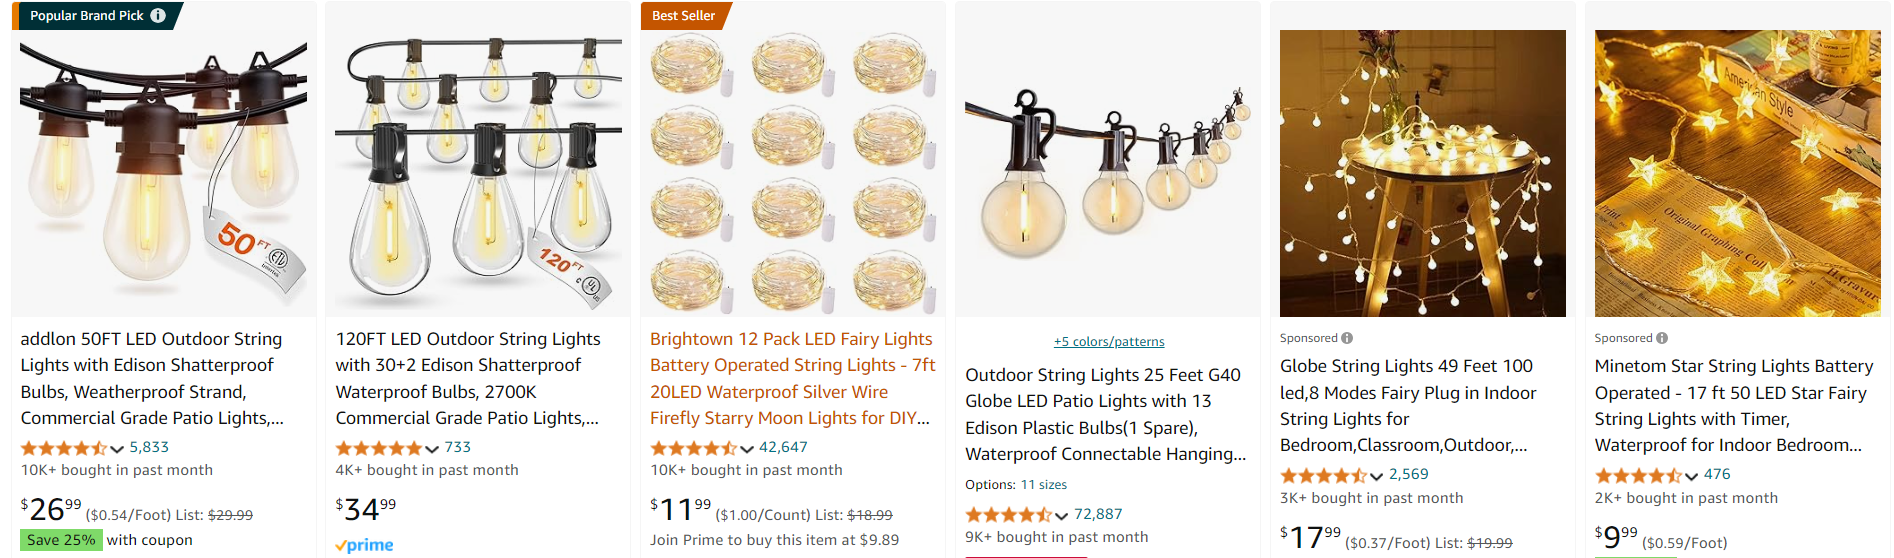Click the info icon beside Globe lights Sponsored label
The width and height of the screenshot is (1894, 558).
[1347, 338]
